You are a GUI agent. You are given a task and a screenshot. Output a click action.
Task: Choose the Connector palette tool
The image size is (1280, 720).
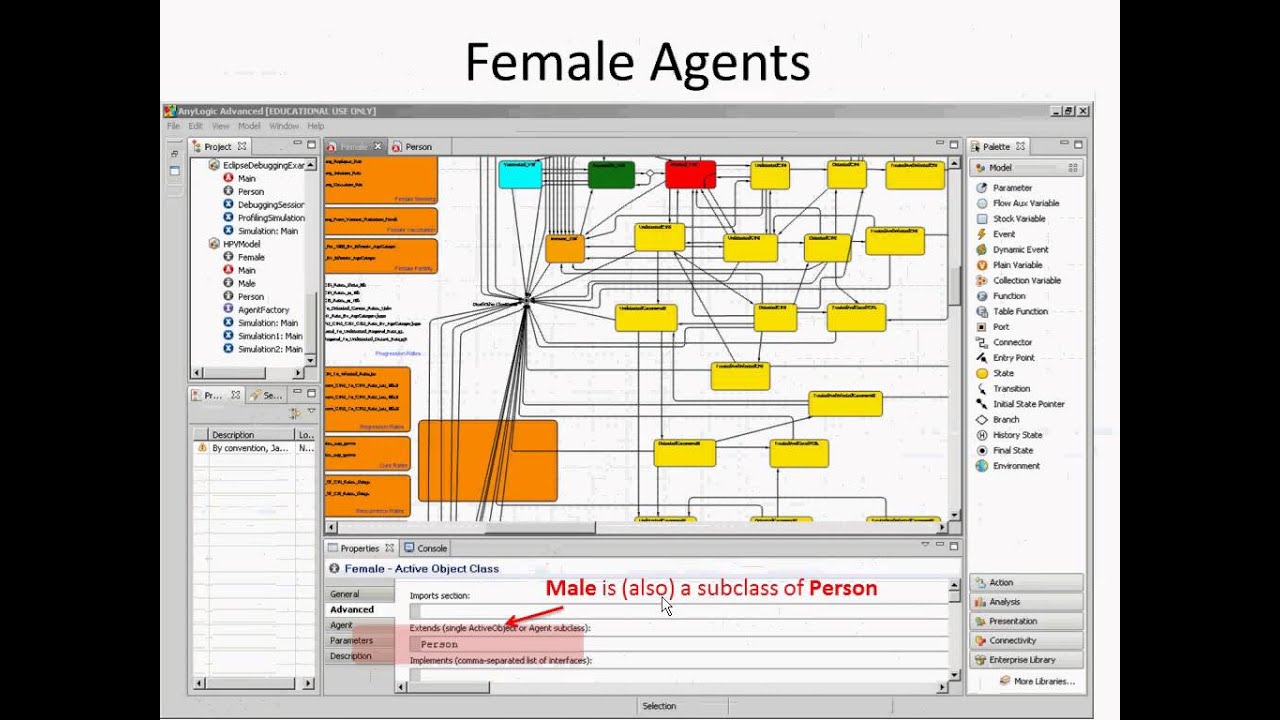(1012, 342)
